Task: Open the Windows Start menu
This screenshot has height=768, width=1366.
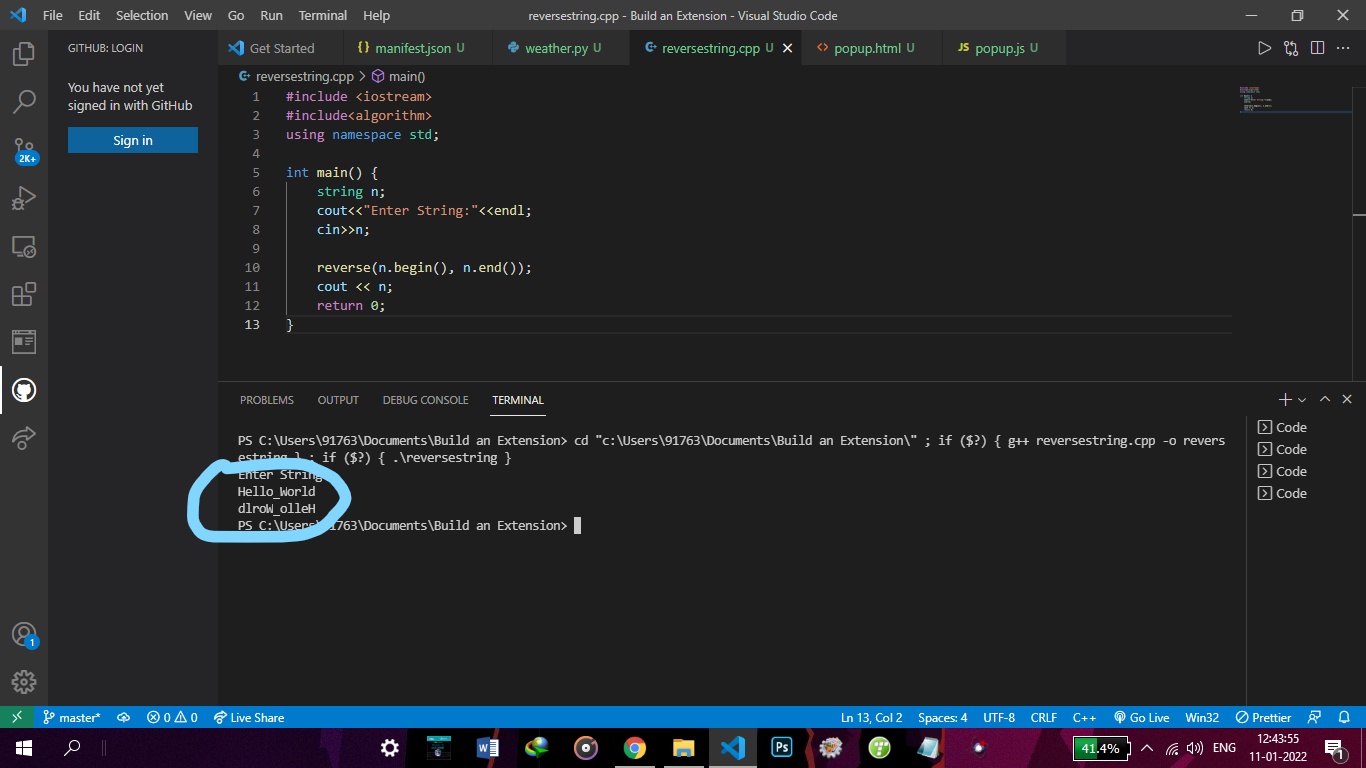Action: point(24,748)
